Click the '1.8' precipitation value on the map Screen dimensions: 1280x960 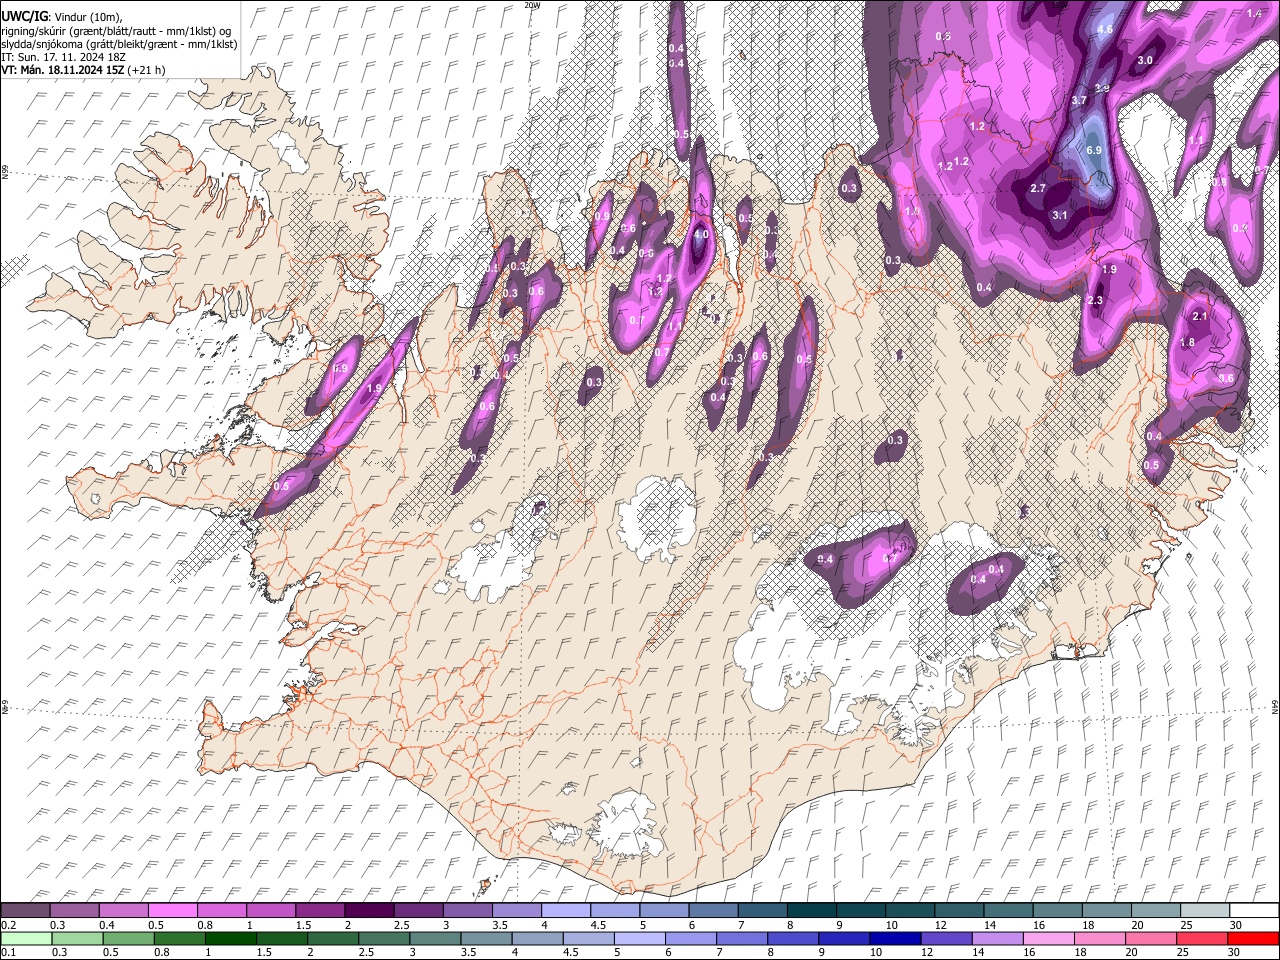tap(1188, 342)
